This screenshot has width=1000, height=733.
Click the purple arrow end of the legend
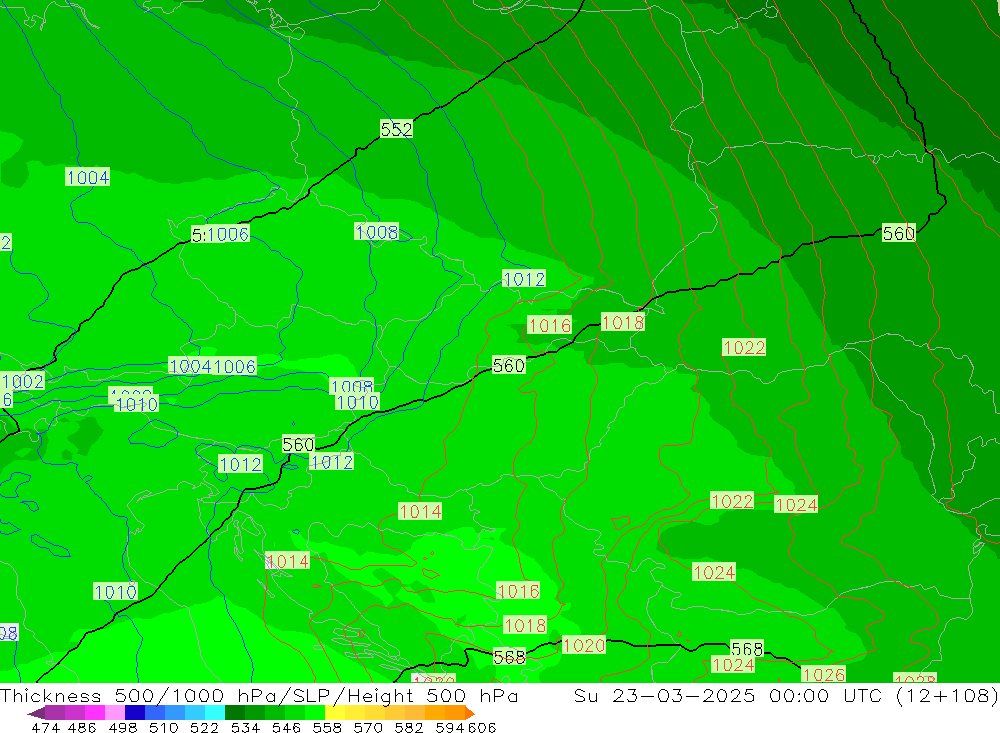36,713
